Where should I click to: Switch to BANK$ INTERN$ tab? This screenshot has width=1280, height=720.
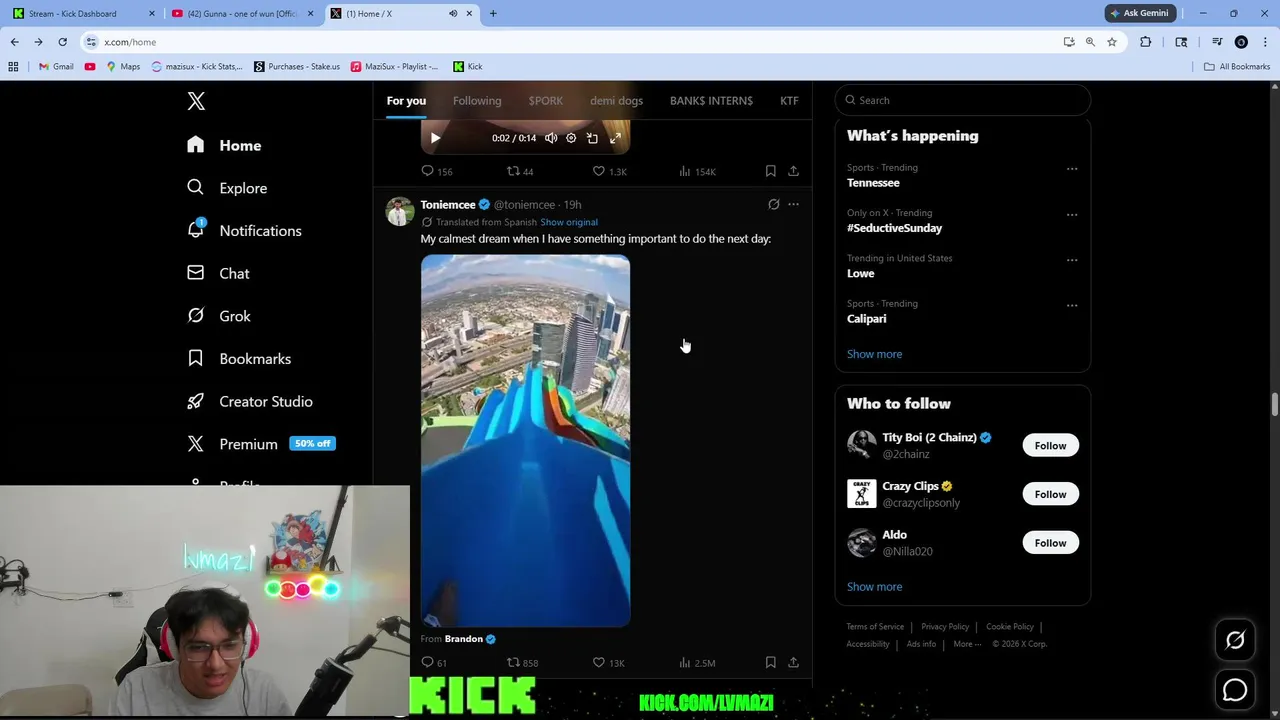click(x=711, y=100)
